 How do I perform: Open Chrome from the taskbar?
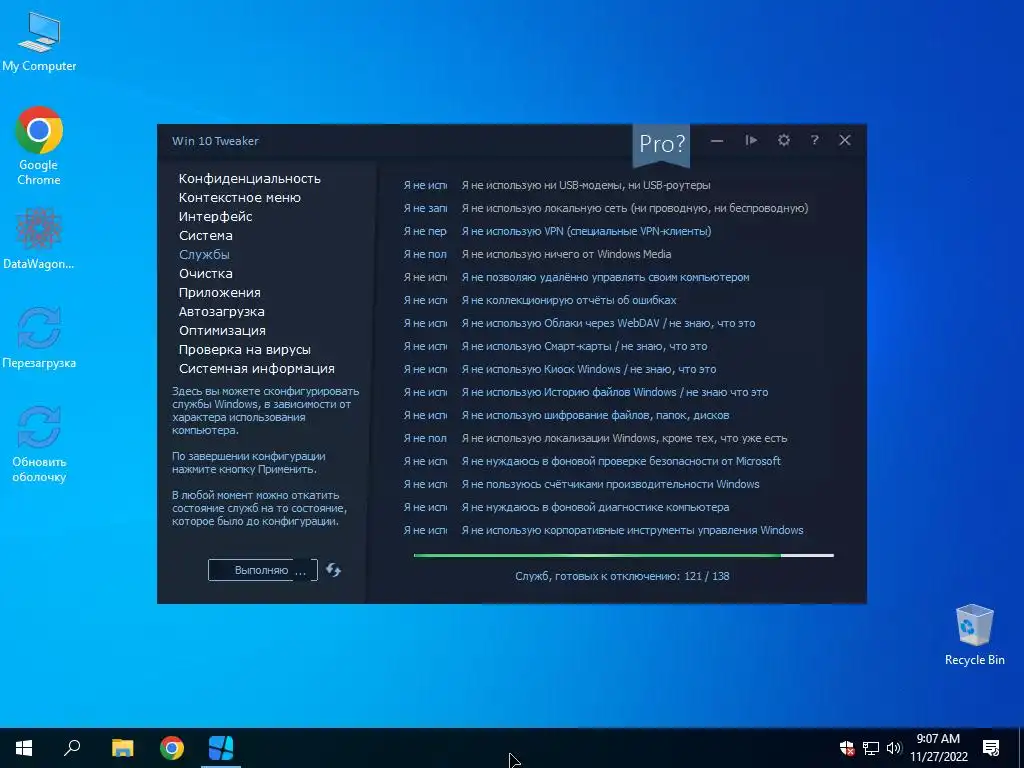pyautogui.click(x=172, y=748)
